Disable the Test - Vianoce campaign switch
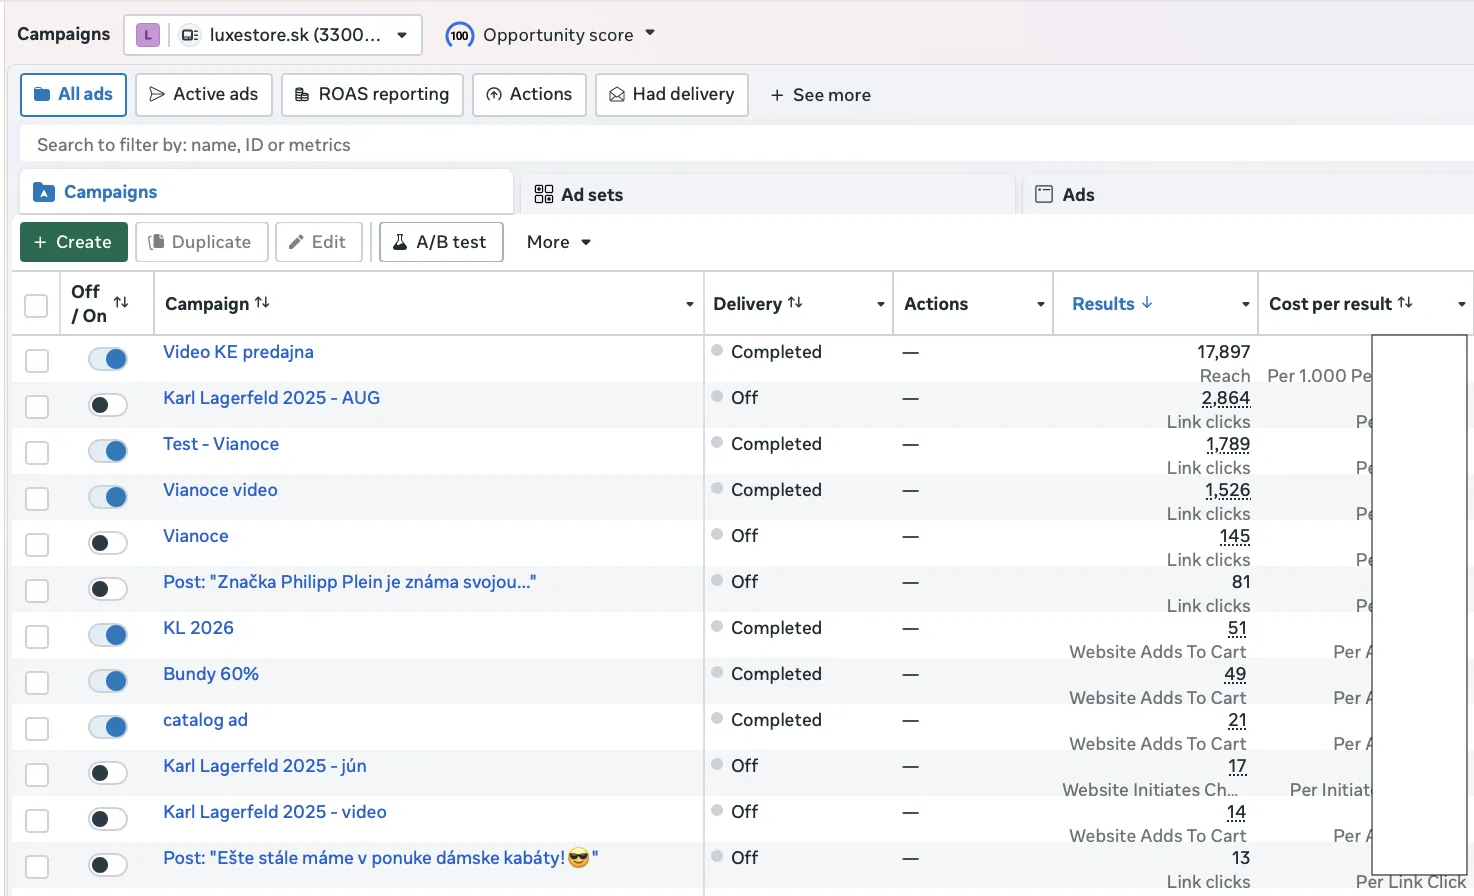Viewport: 1474px width, 896px height. click(x=108, y=451)
